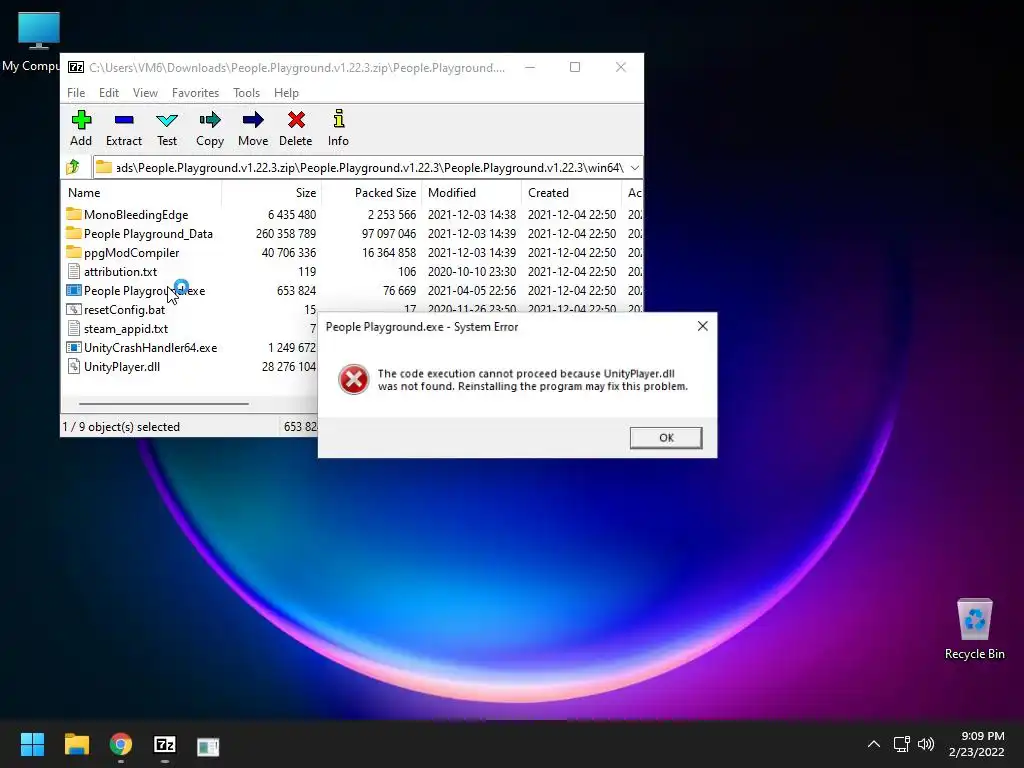
Task: Click OK in the System Error dialog
Action: pyautogui.click(x=665, y=438)
